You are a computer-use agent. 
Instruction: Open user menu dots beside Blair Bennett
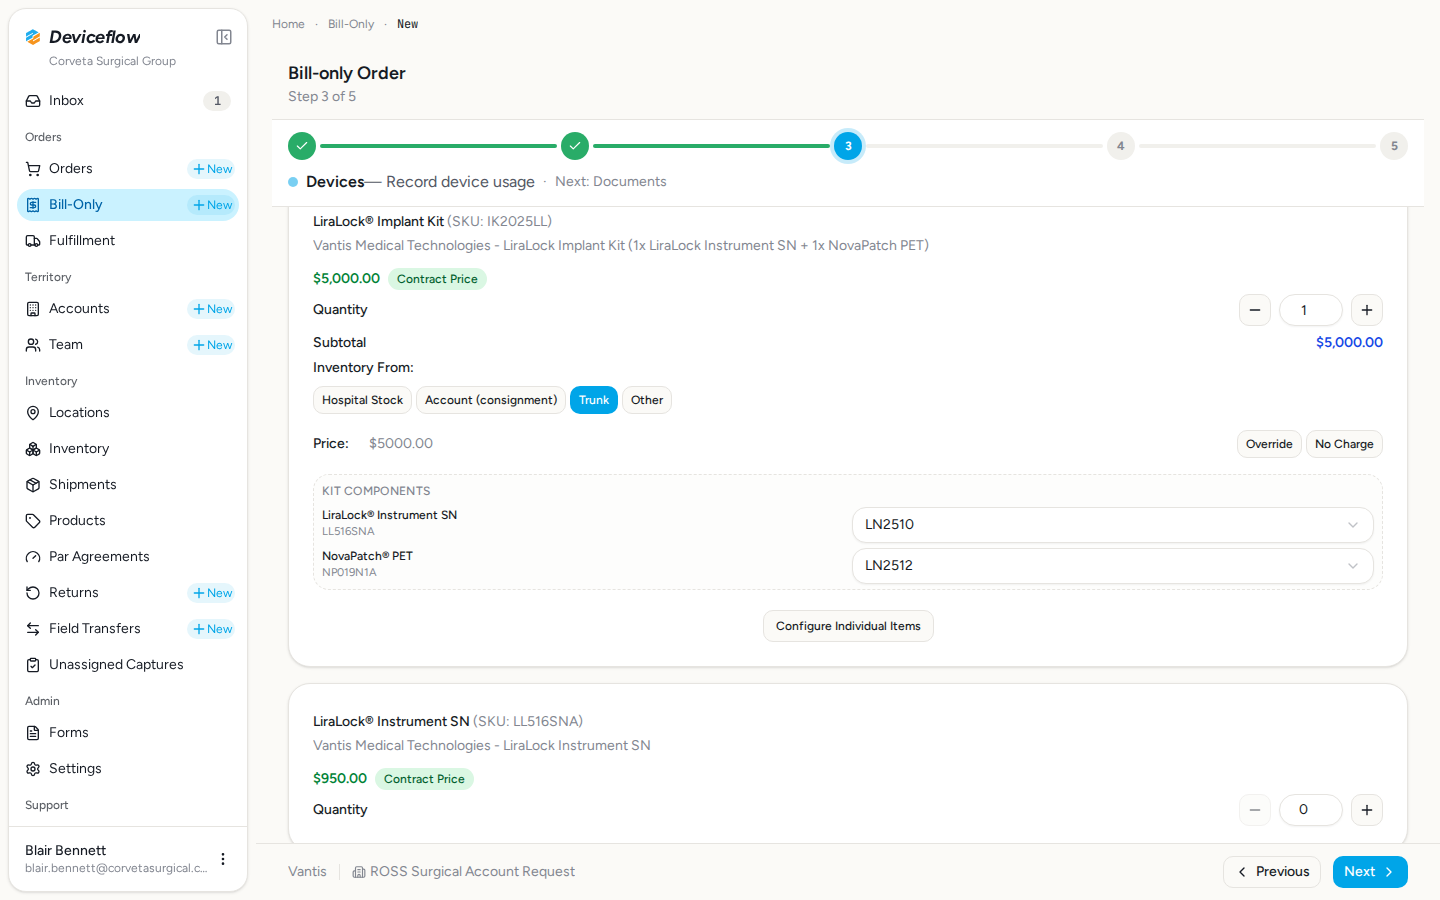[223, 859]
